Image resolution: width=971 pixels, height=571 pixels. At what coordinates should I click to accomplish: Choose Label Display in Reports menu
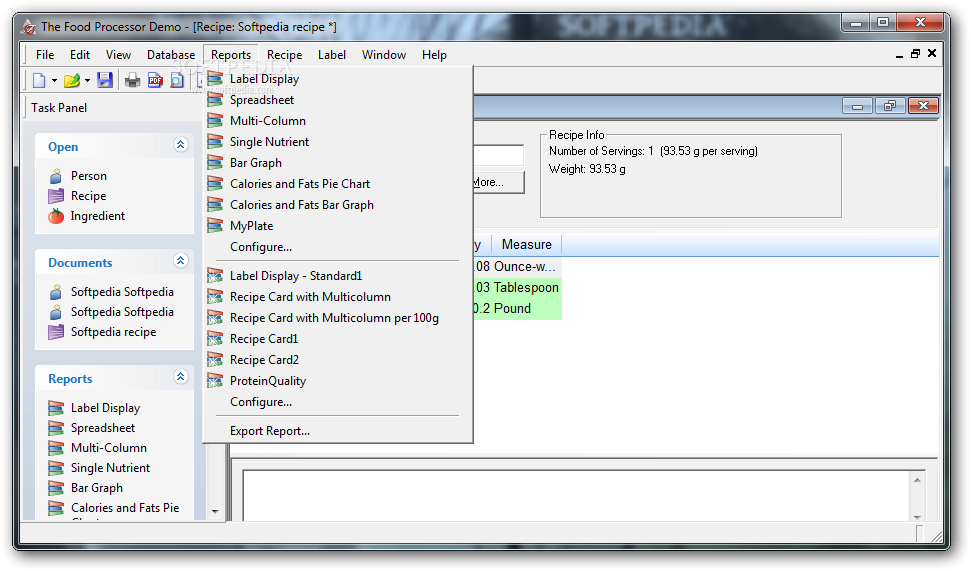(x=338, y=79)
